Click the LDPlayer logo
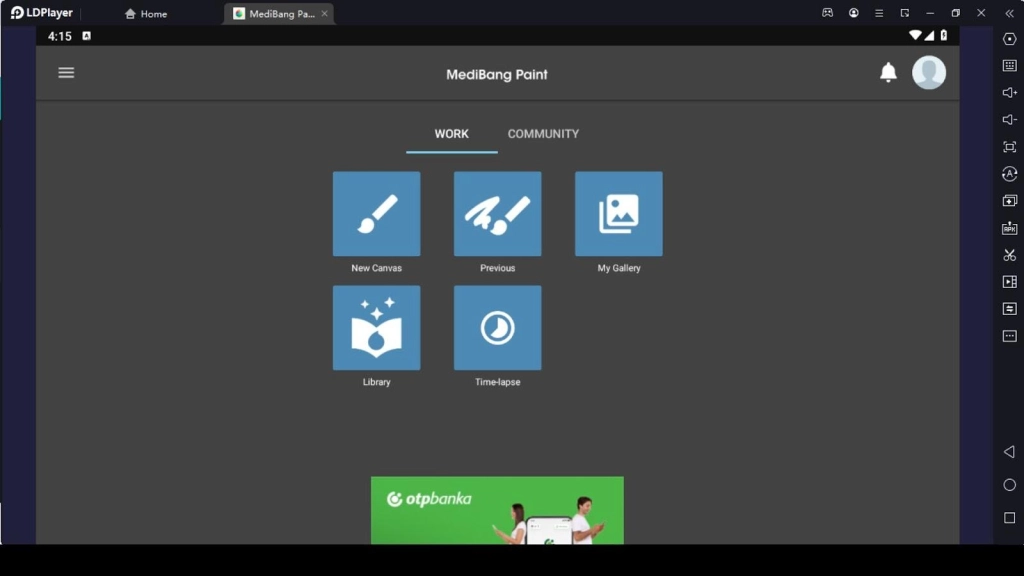Screen dimensions: 1024x576 [x=42, y=13]
